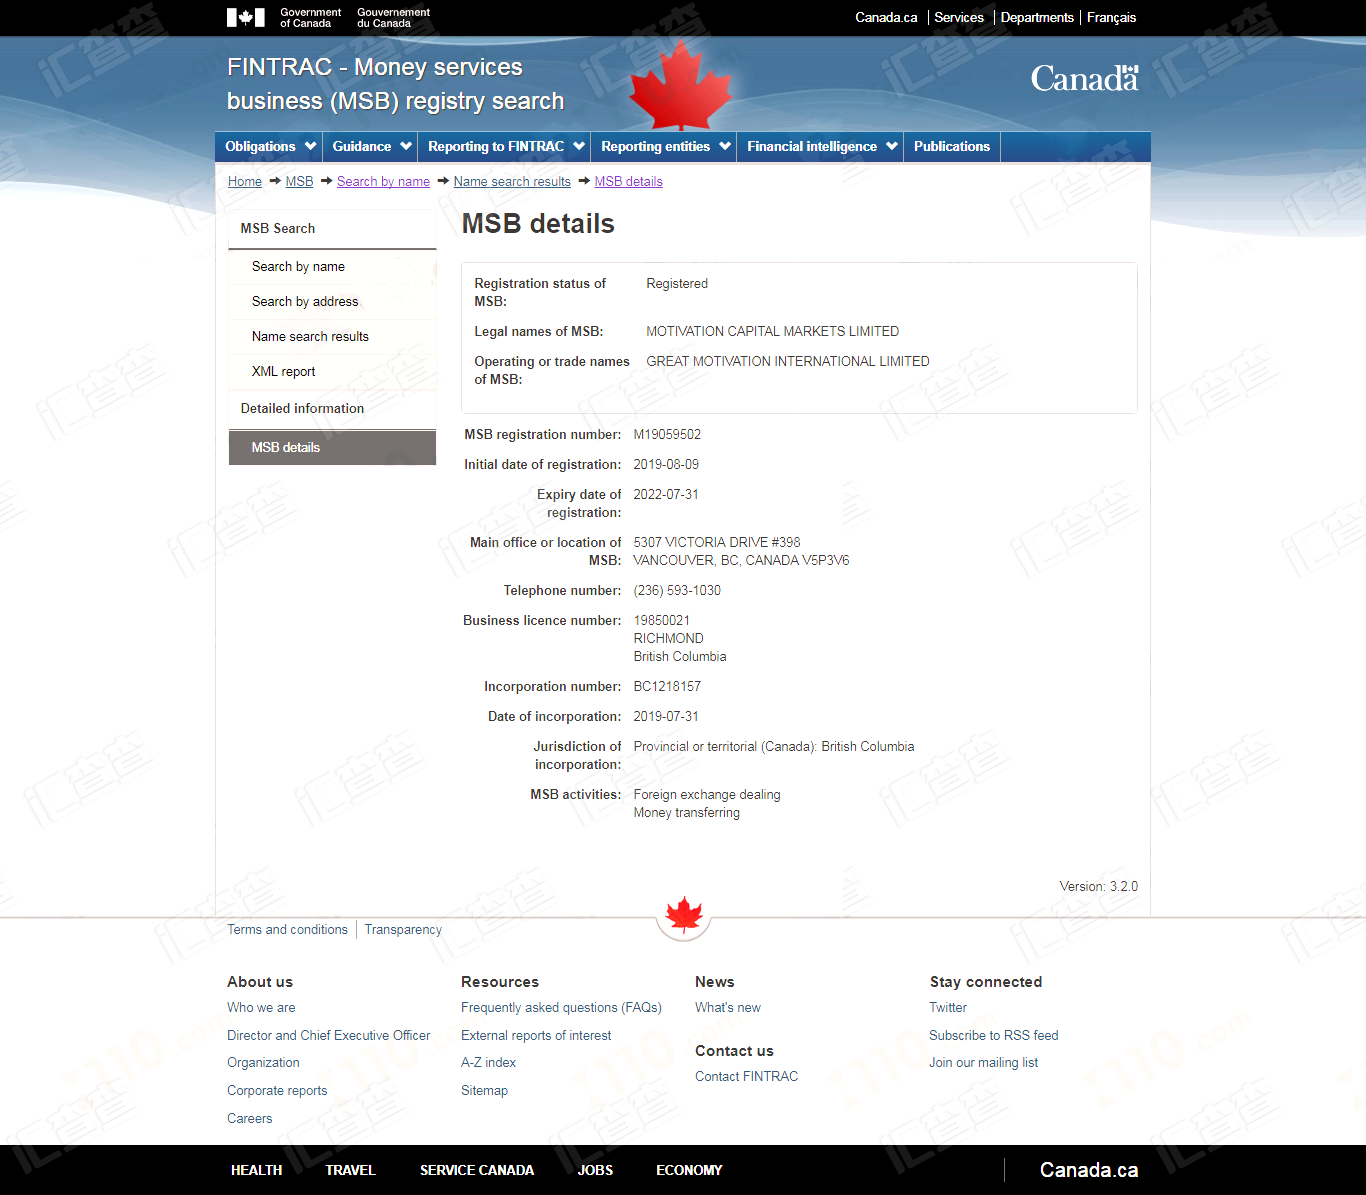Viewport: 1366px width, 1195px height.
Task: Open the Publications menu item
Action: coord(952,146)
